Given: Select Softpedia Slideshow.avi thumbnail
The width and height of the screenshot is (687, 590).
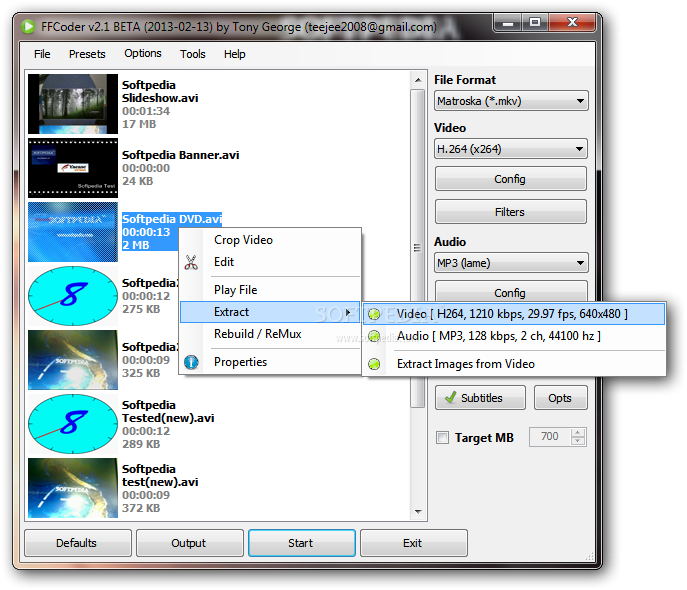Looking at the screenshot, I should point(73,104).
